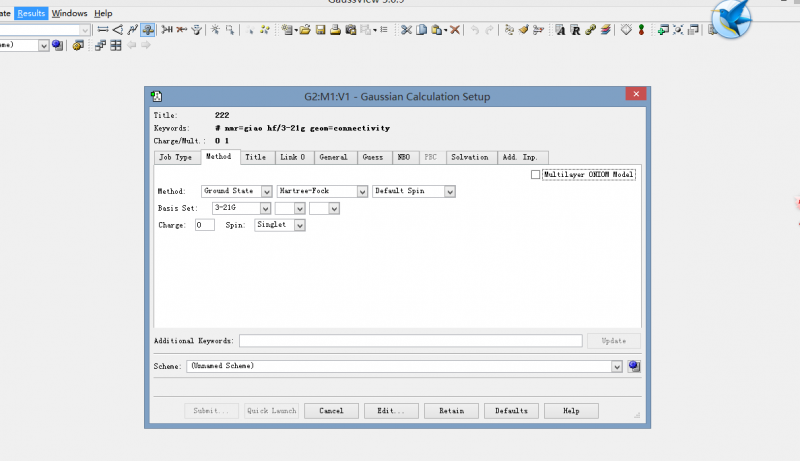Expand the 3-21G basis set dropdown

(265, 208)
